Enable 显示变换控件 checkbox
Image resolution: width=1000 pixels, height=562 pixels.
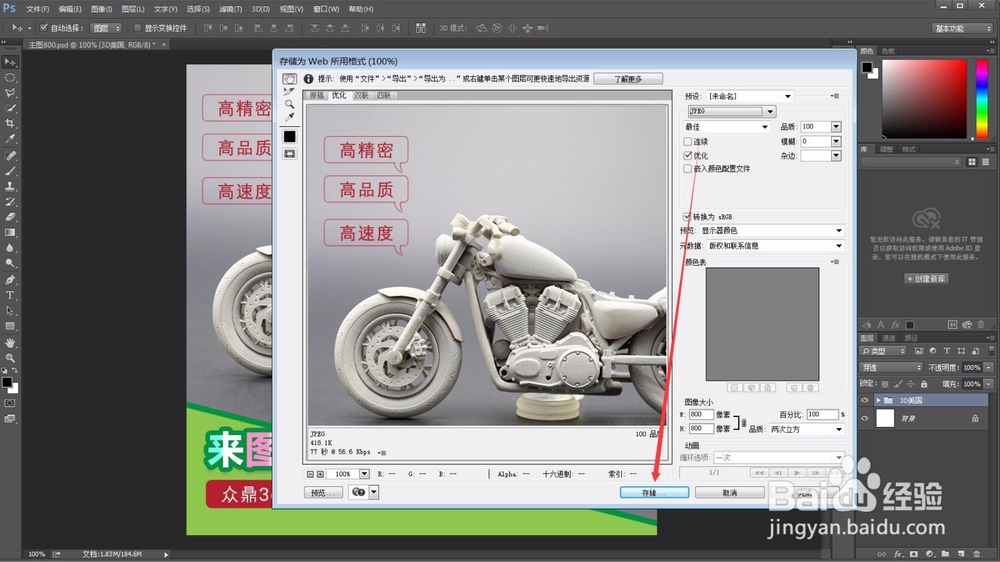[137, 28]
